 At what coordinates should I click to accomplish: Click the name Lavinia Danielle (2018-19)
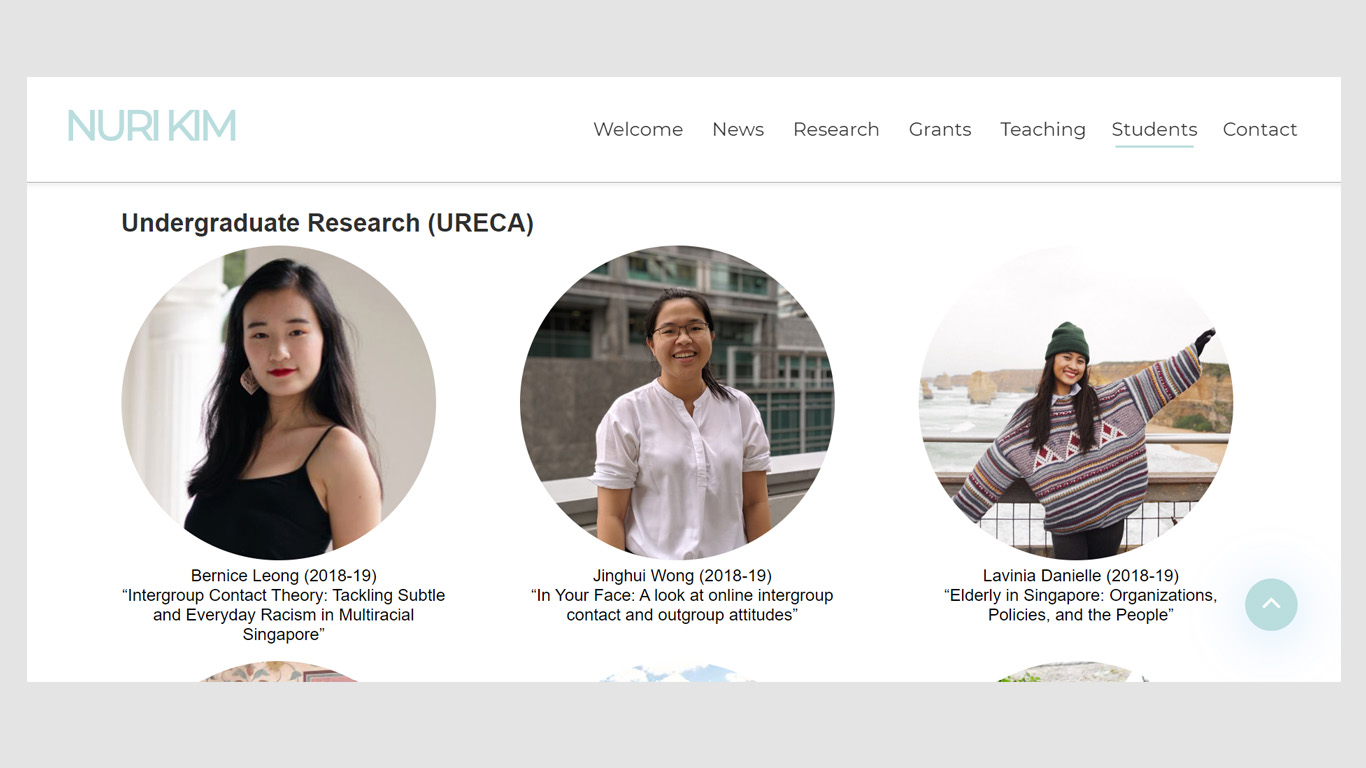1081,576
